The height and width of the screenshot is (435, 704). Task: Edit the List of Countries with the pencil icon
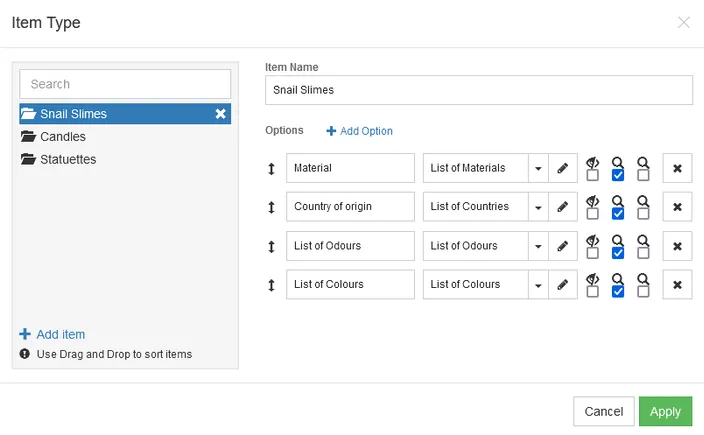pos(563,207)
